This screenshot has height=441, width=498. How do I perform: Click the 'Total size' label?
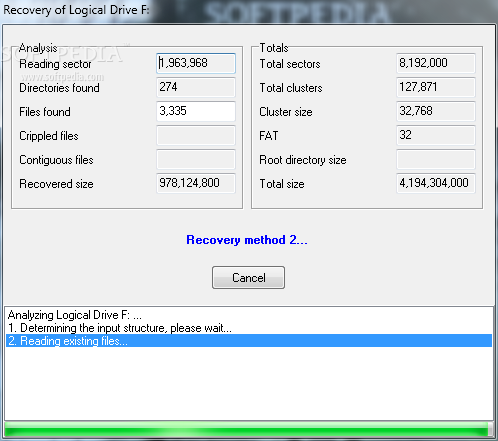282,184
